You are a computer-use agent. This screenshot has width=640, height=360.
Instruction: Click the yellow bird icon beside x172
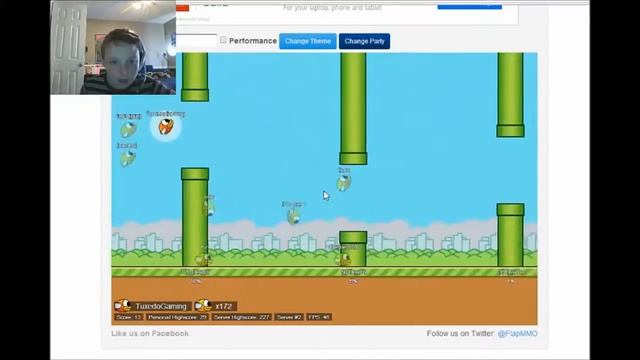pos(203,306)
